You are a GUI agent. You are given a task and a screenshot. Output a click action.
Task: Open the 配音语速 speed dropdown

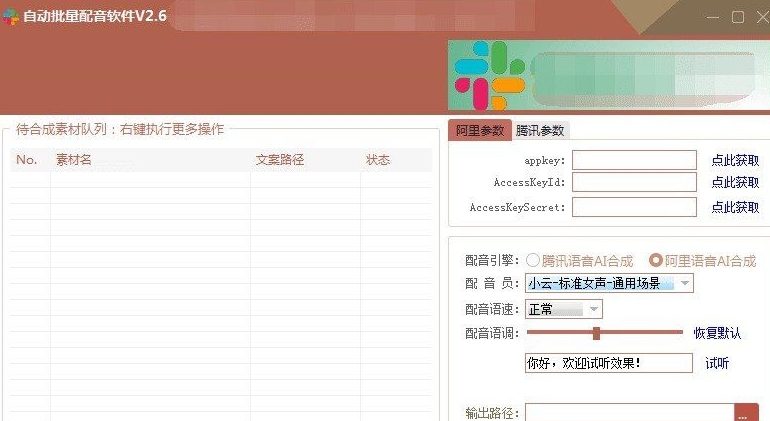563,309
